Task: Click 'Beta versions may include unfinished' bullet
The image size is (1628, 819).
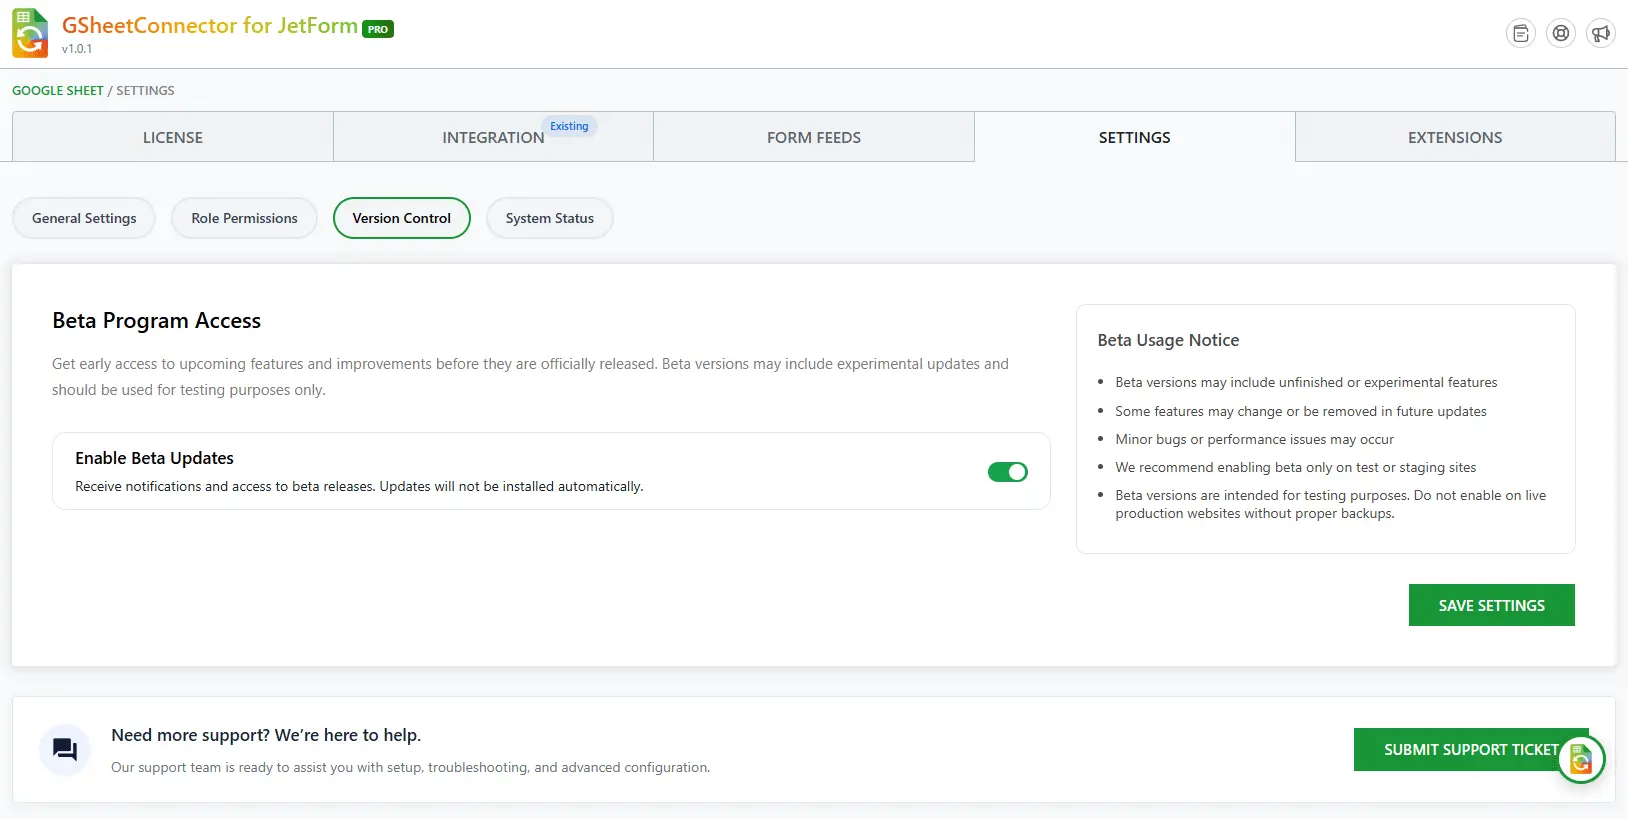Action: pos(1306,382)
